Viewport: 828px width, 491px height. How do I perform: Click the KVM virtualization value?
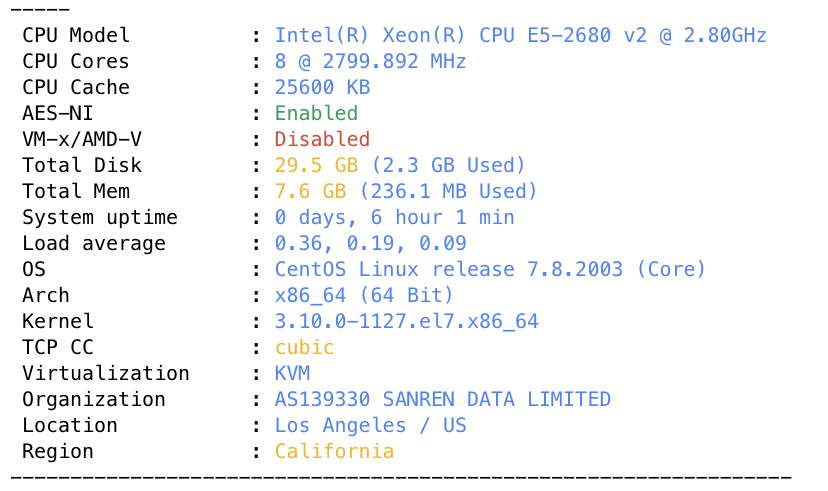tap(292, 373)
